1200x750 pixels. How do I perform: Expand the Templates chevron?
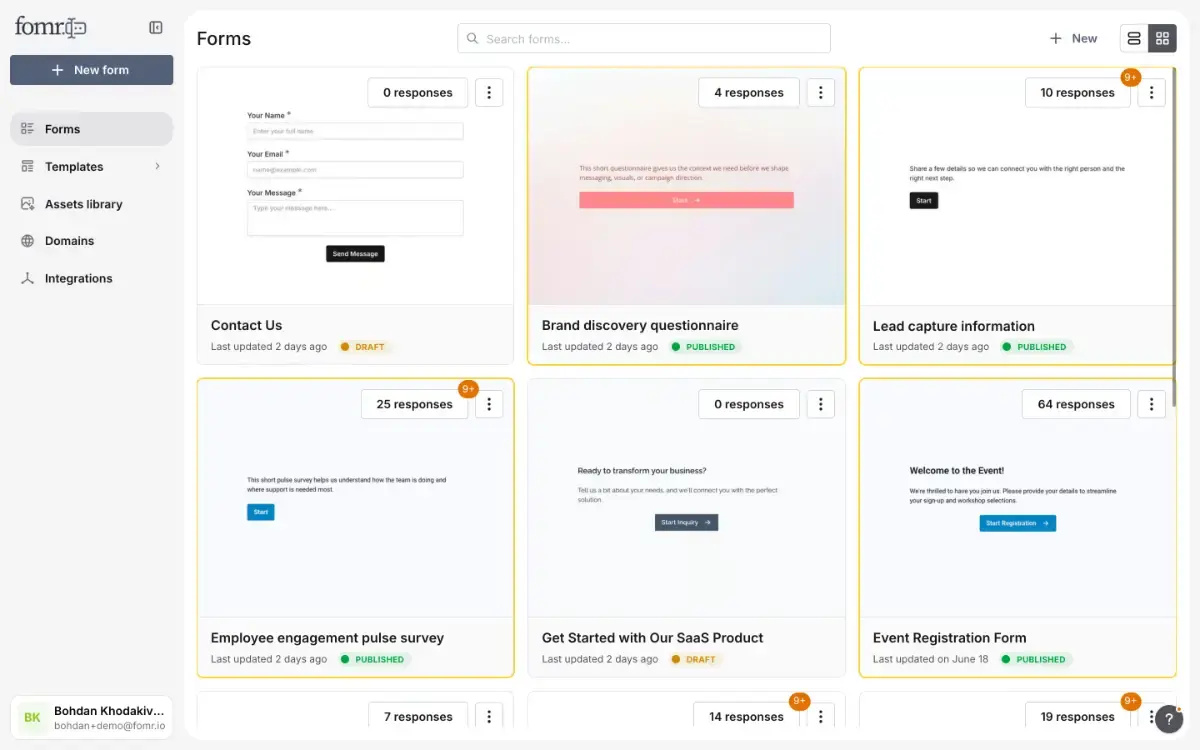click(x=157, y=166)
